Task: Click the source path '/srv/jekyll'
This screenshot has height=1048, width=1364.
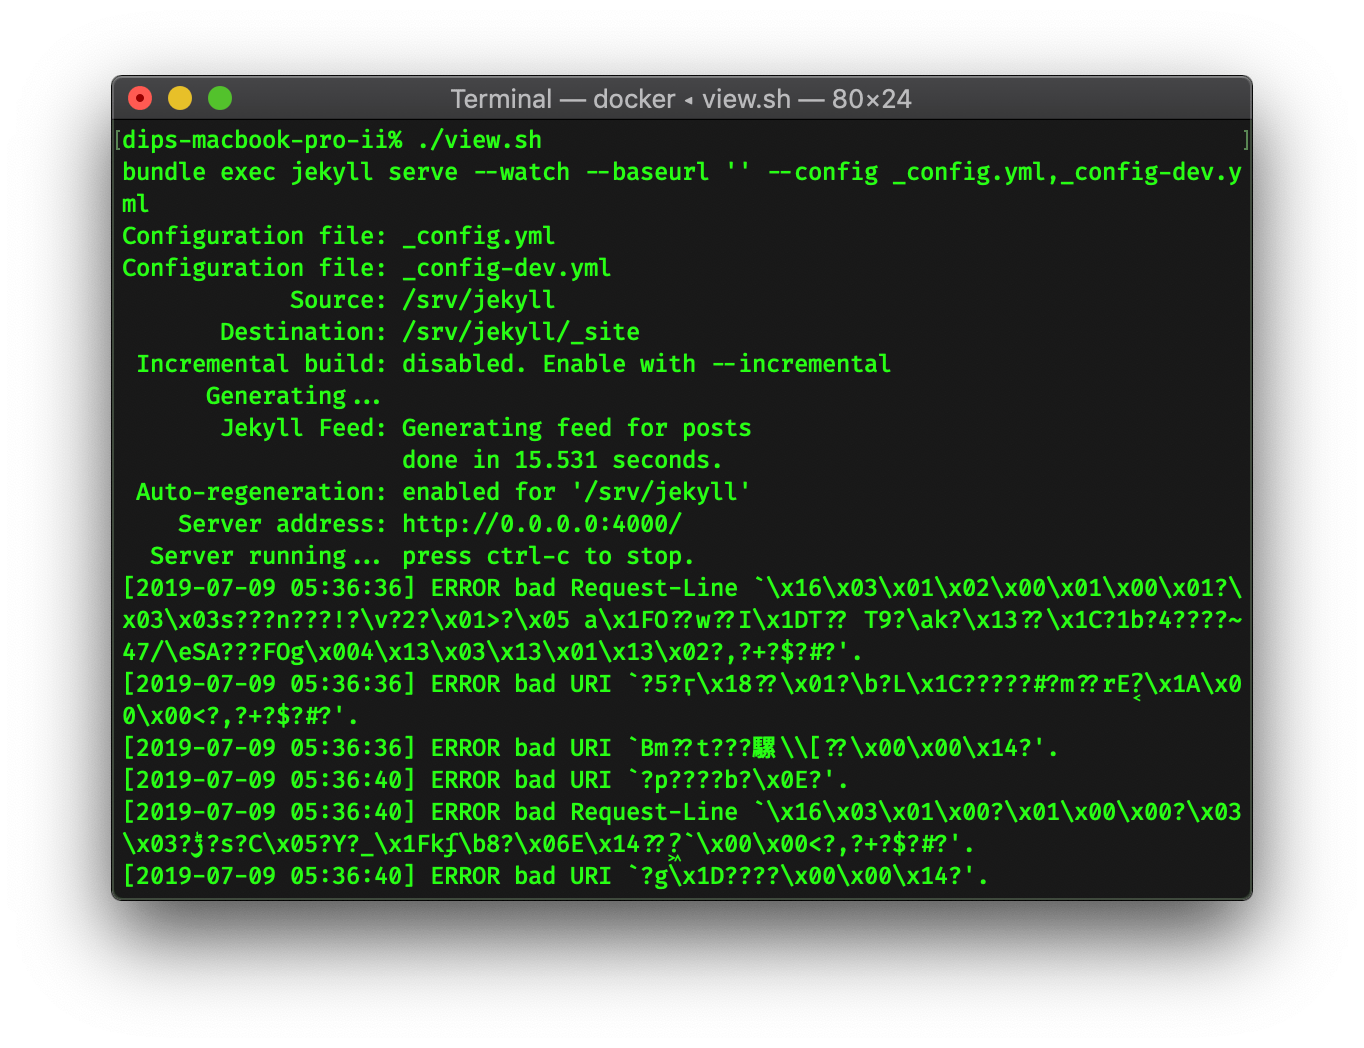Action: pyautogui.click(x=478, y=300)
